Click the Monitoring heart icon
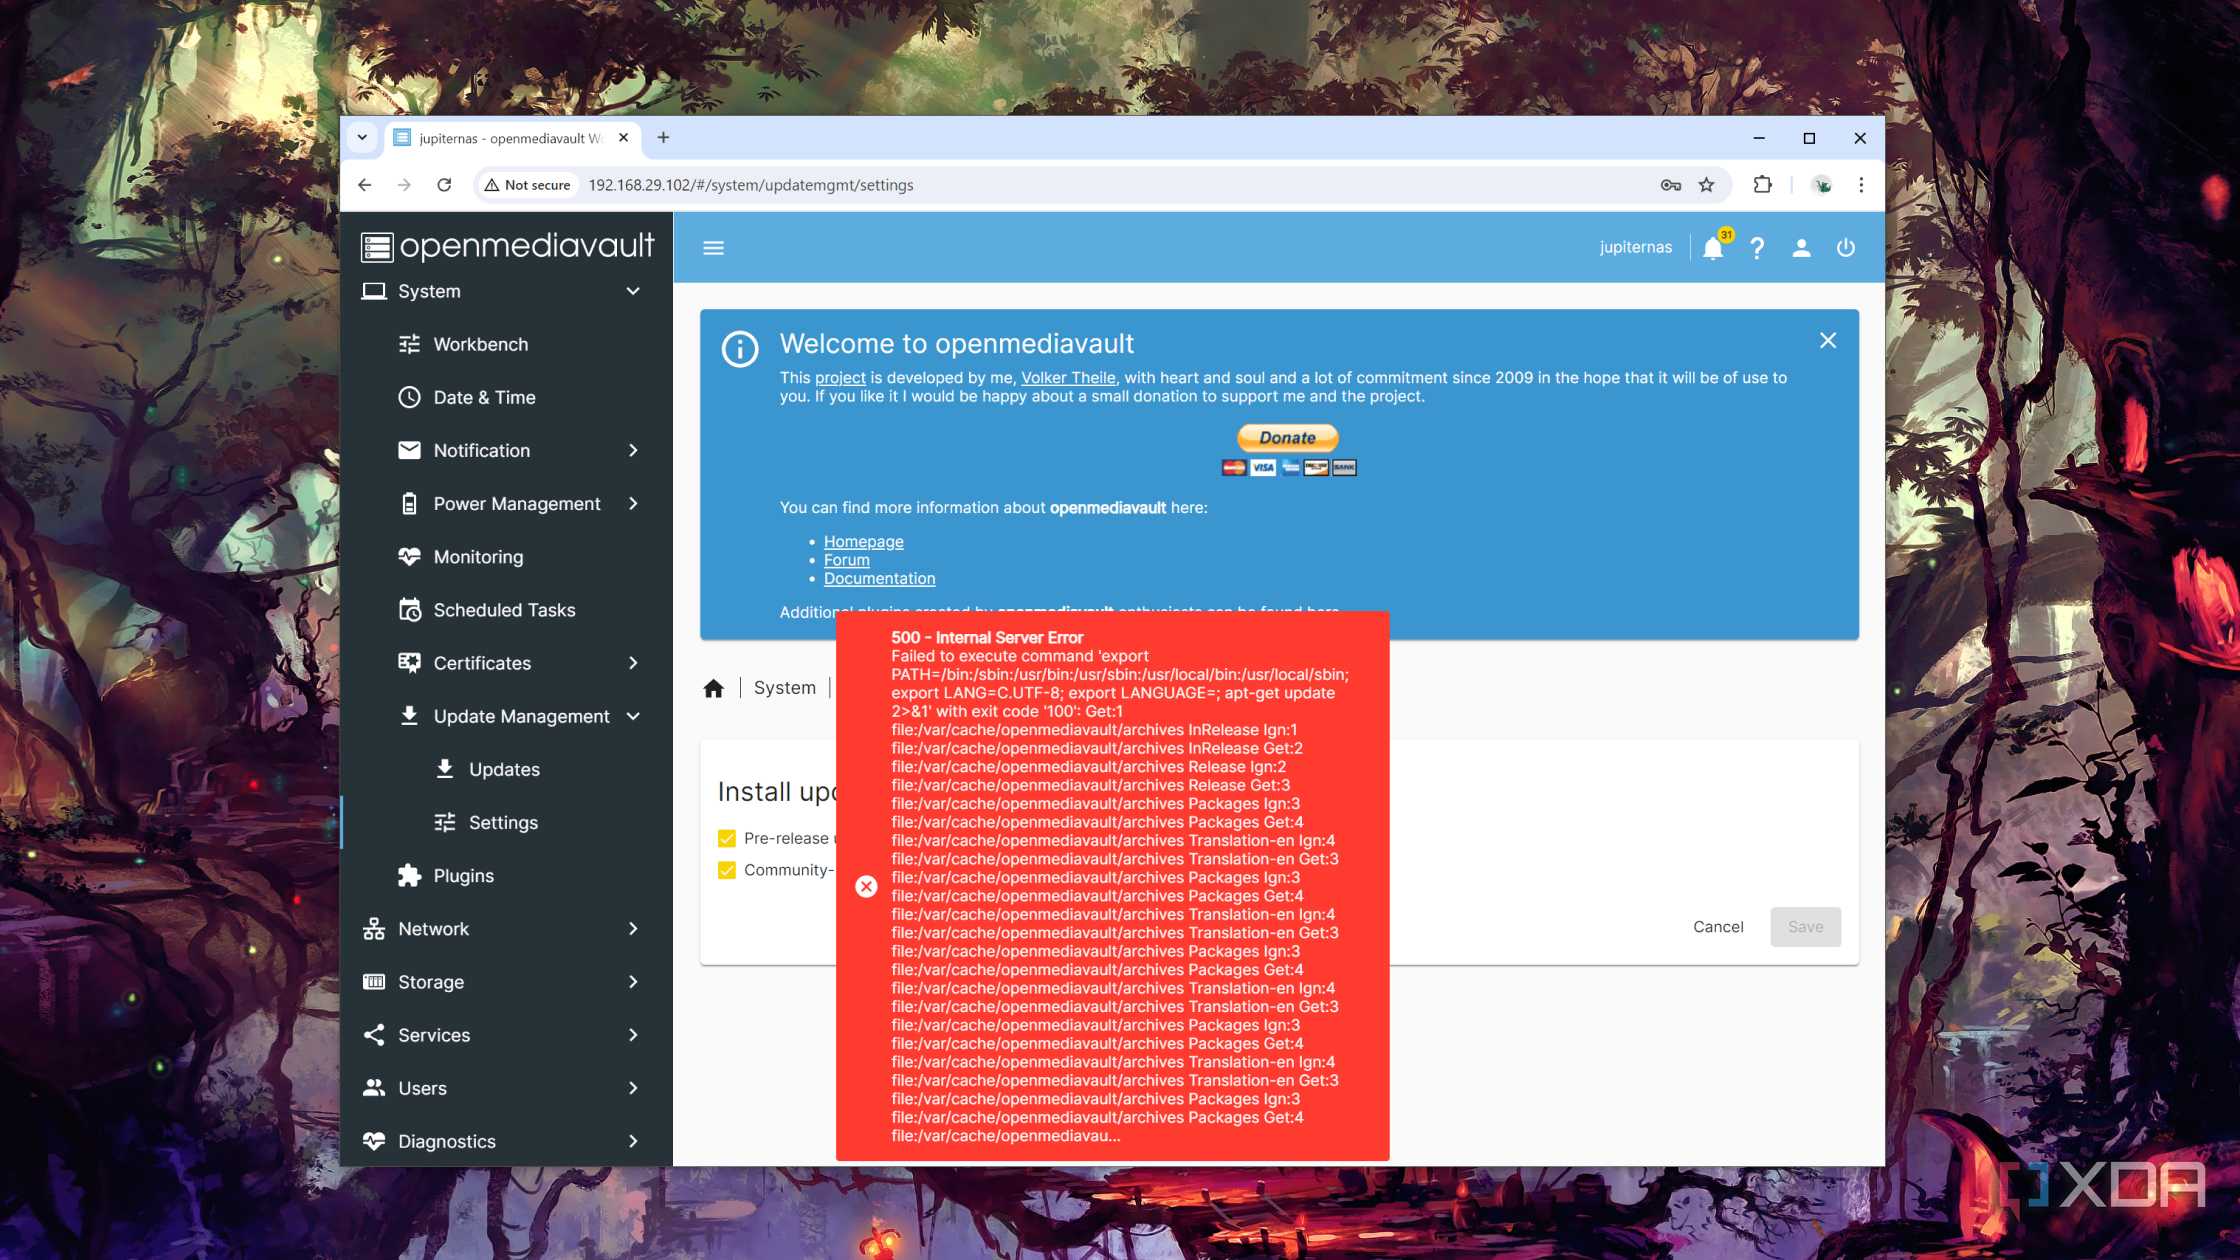The image size is (2240, 1260). pos(409,557)
